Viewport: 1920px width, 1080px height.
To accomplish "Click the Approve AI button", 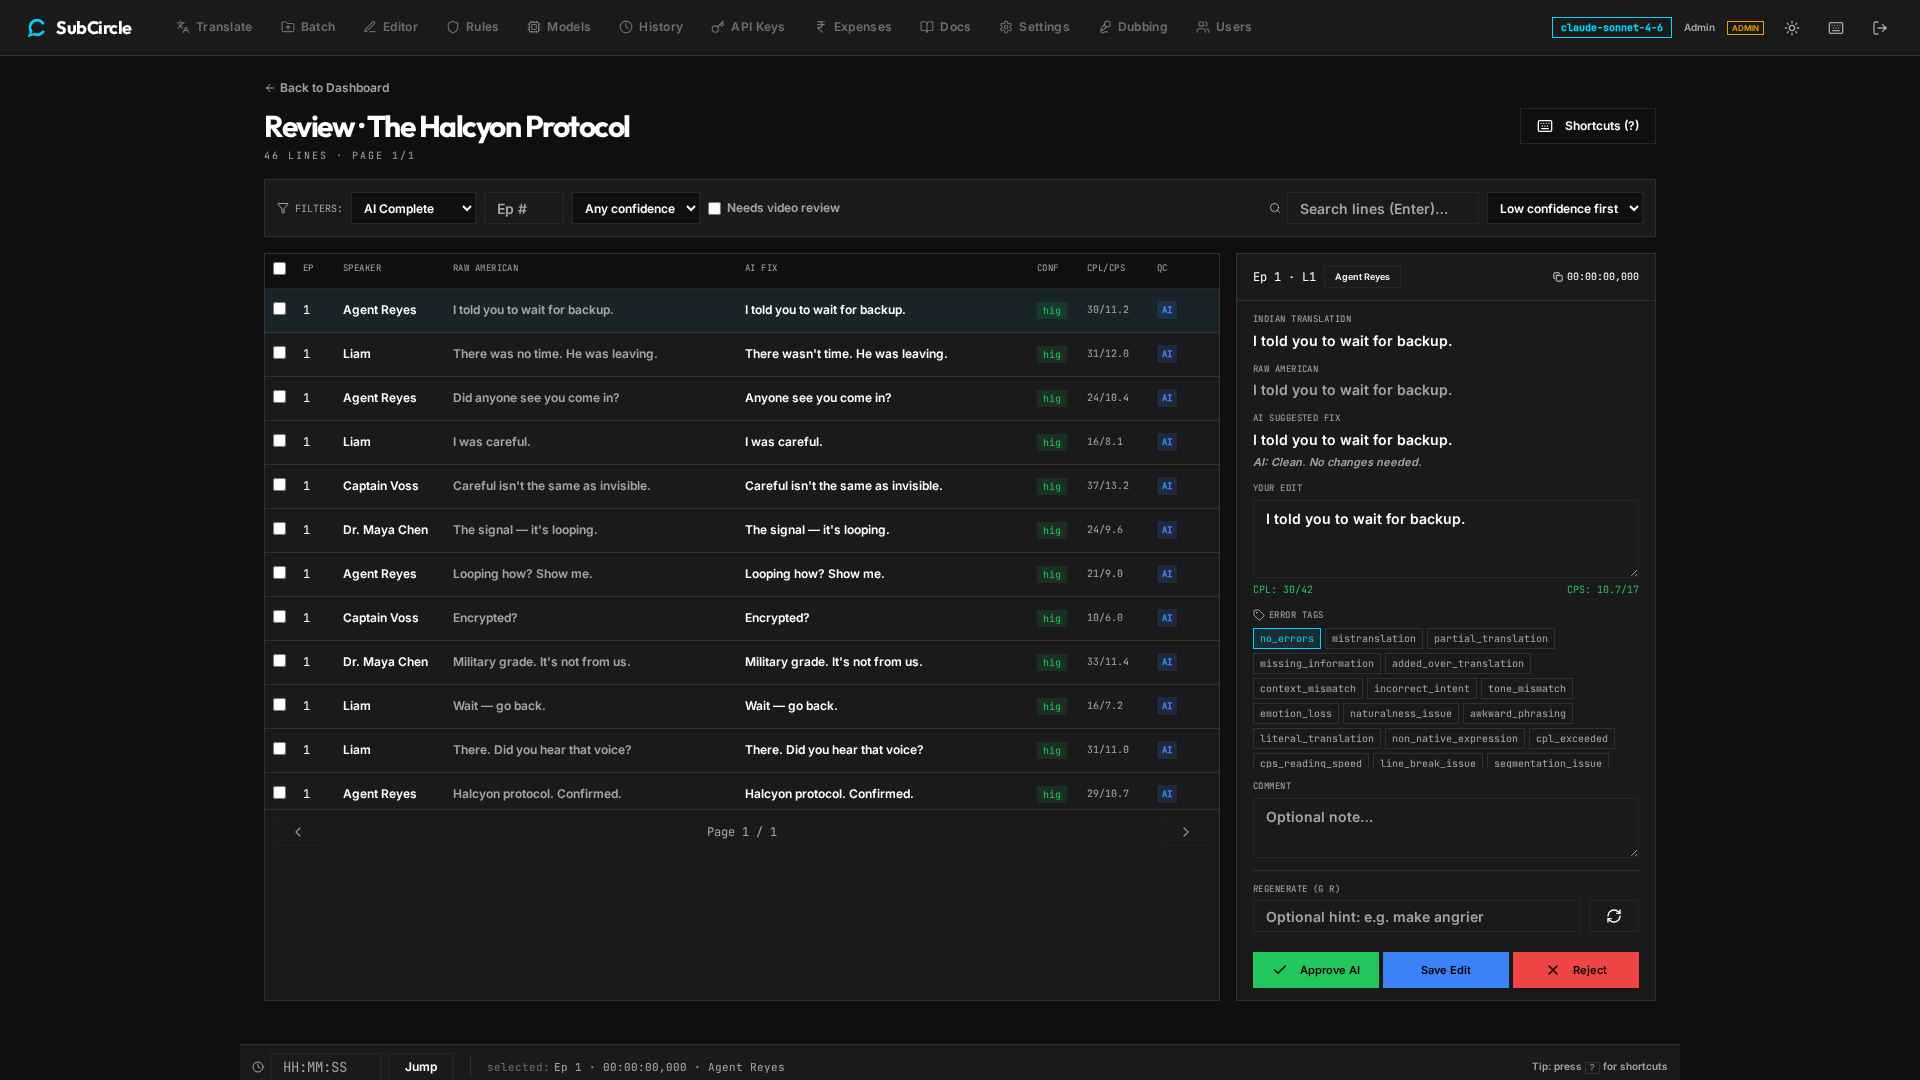I will 1315,970.
